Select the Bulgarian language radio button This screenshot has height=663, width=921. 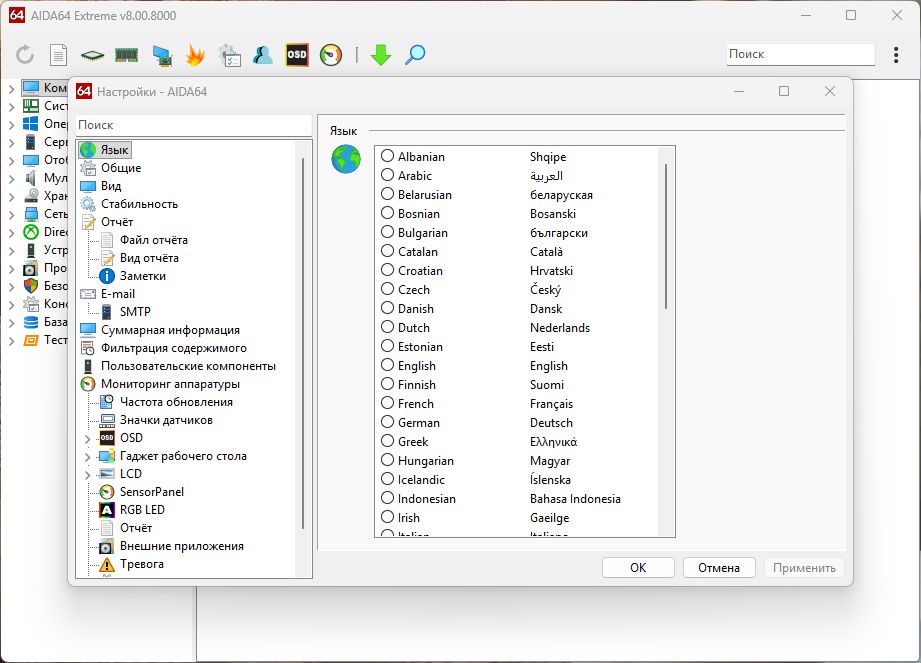pyautogui.click(x=387, y=232)
